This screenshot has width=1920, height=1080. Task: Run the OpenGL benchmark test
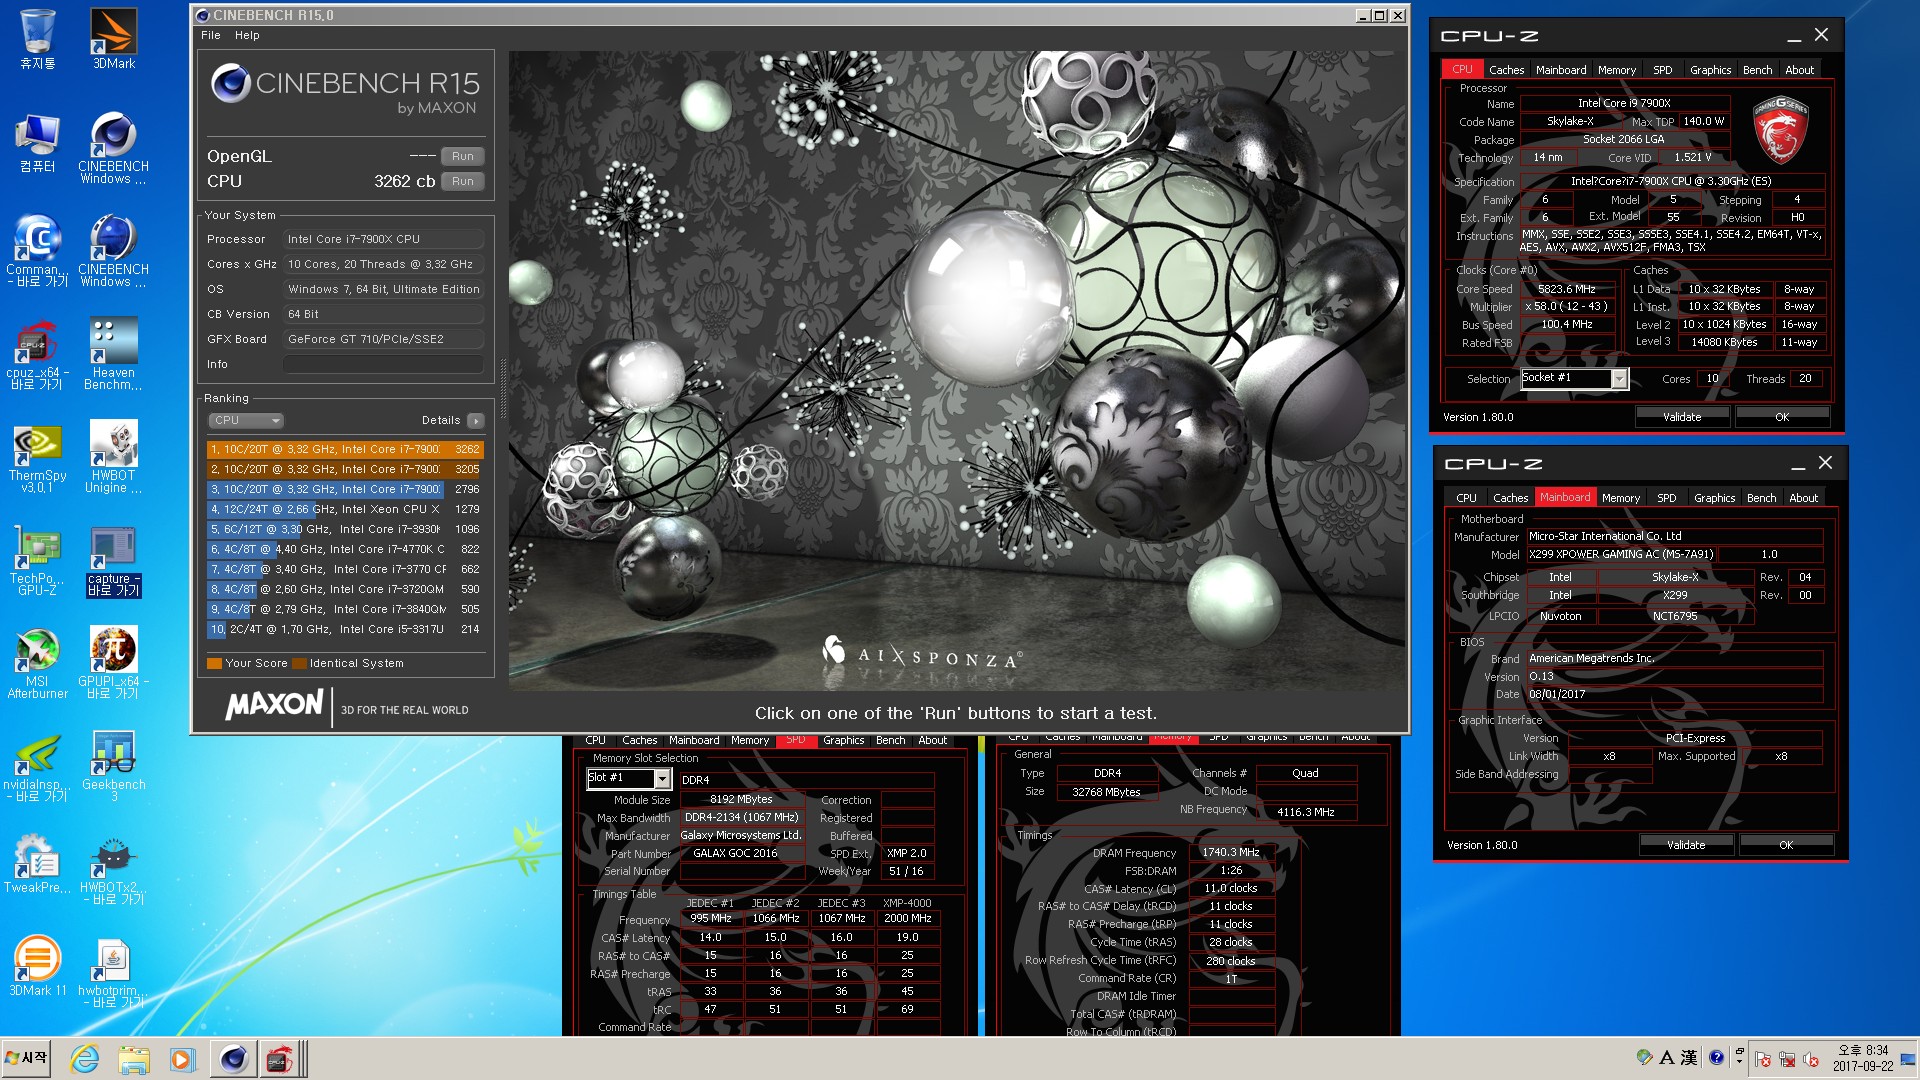tap(462, 156)
